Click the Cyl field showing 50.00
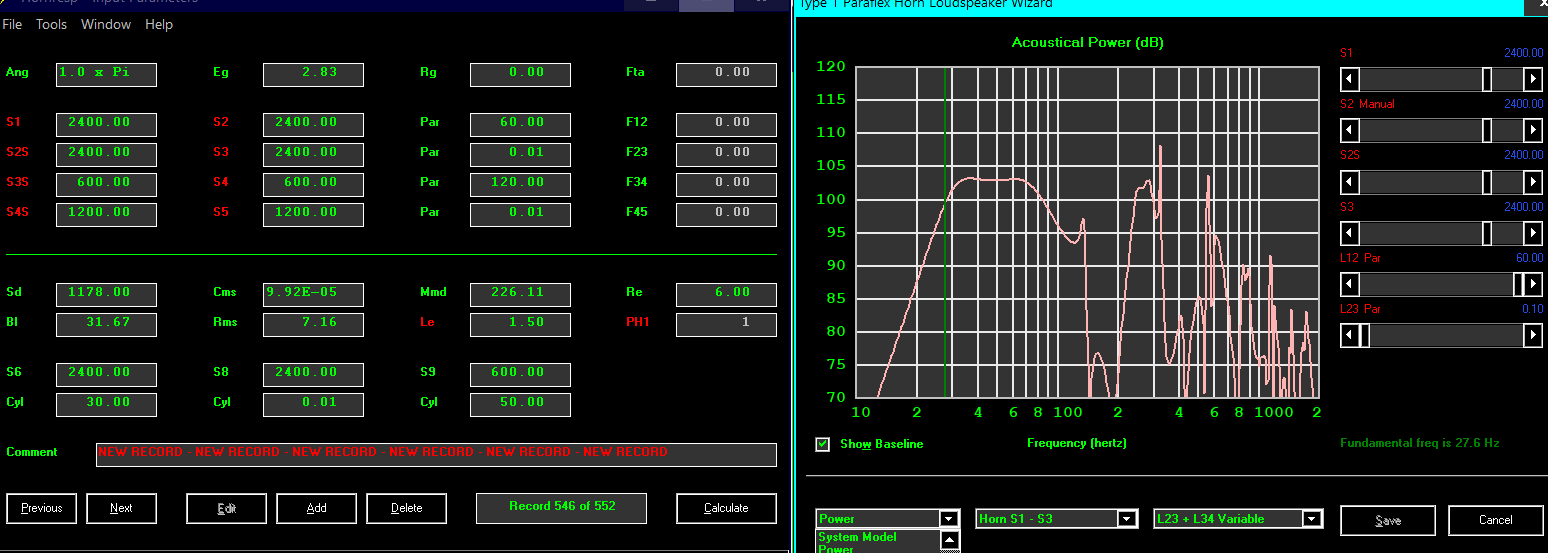Screen dimensions: 1548x553 click(520, 404)
